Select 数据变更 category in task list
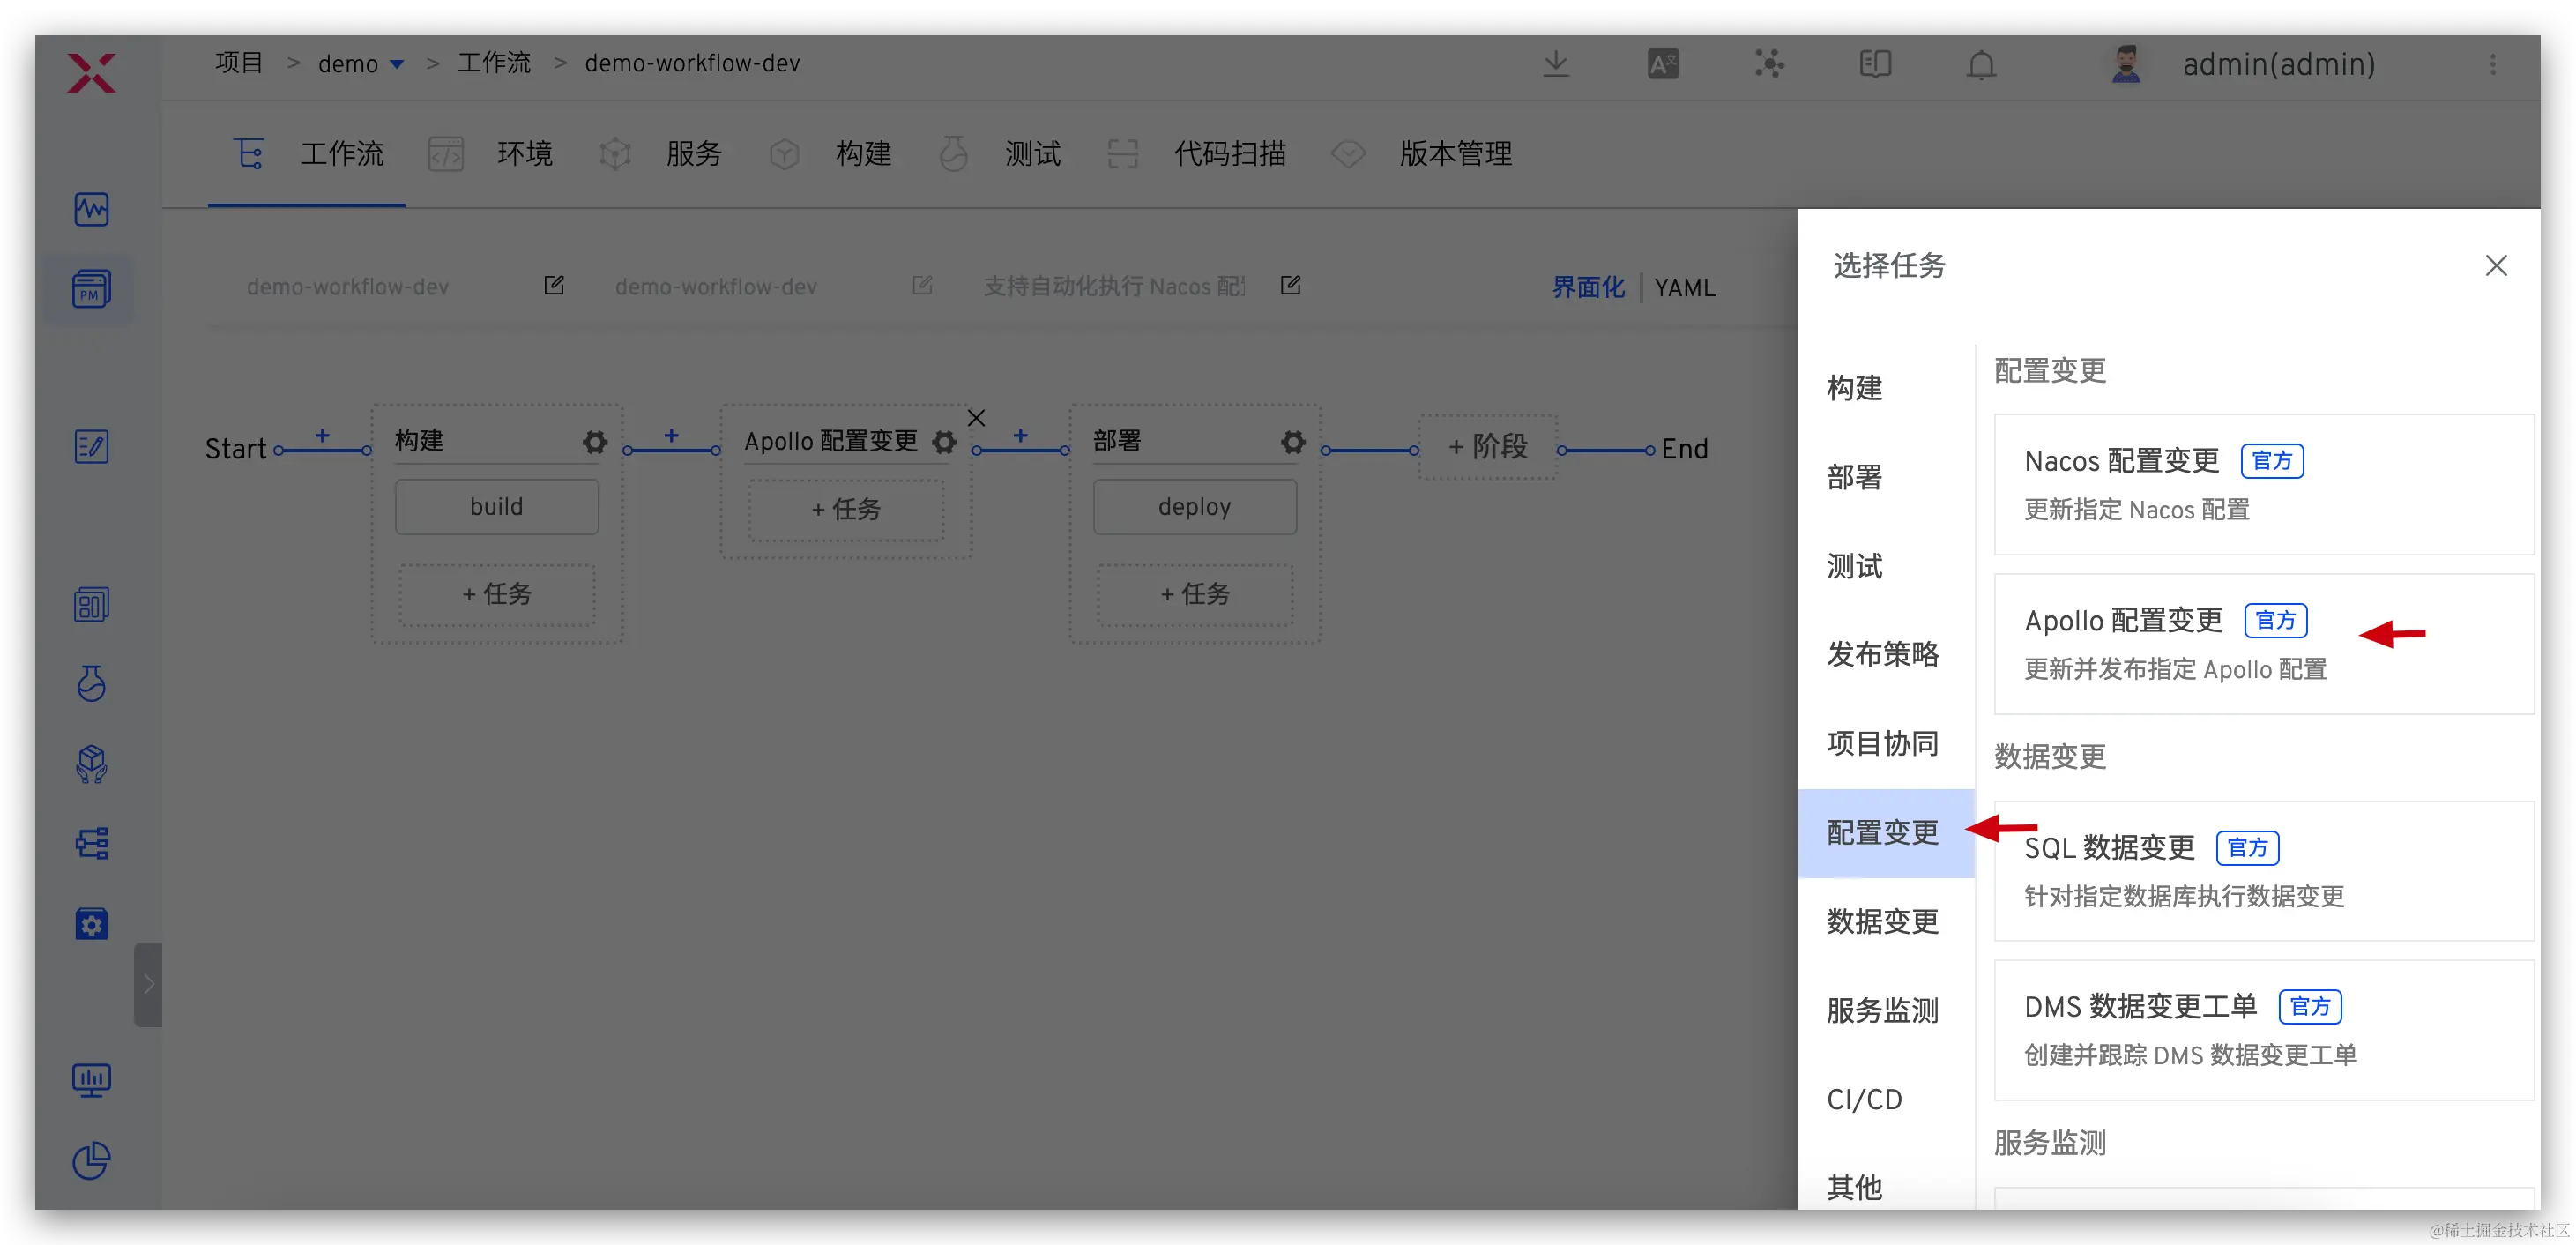The height and width of the screenshot is (1245, 2576). tap(1882, 921)
